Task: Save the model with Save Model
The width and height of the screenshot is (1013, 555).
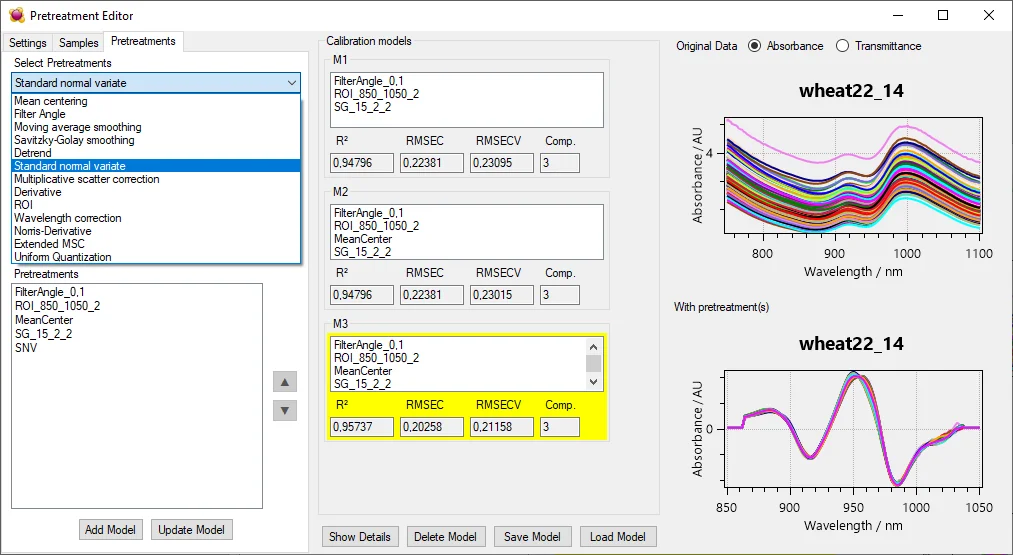Action: pyautogui.click(x=532, y=537)
